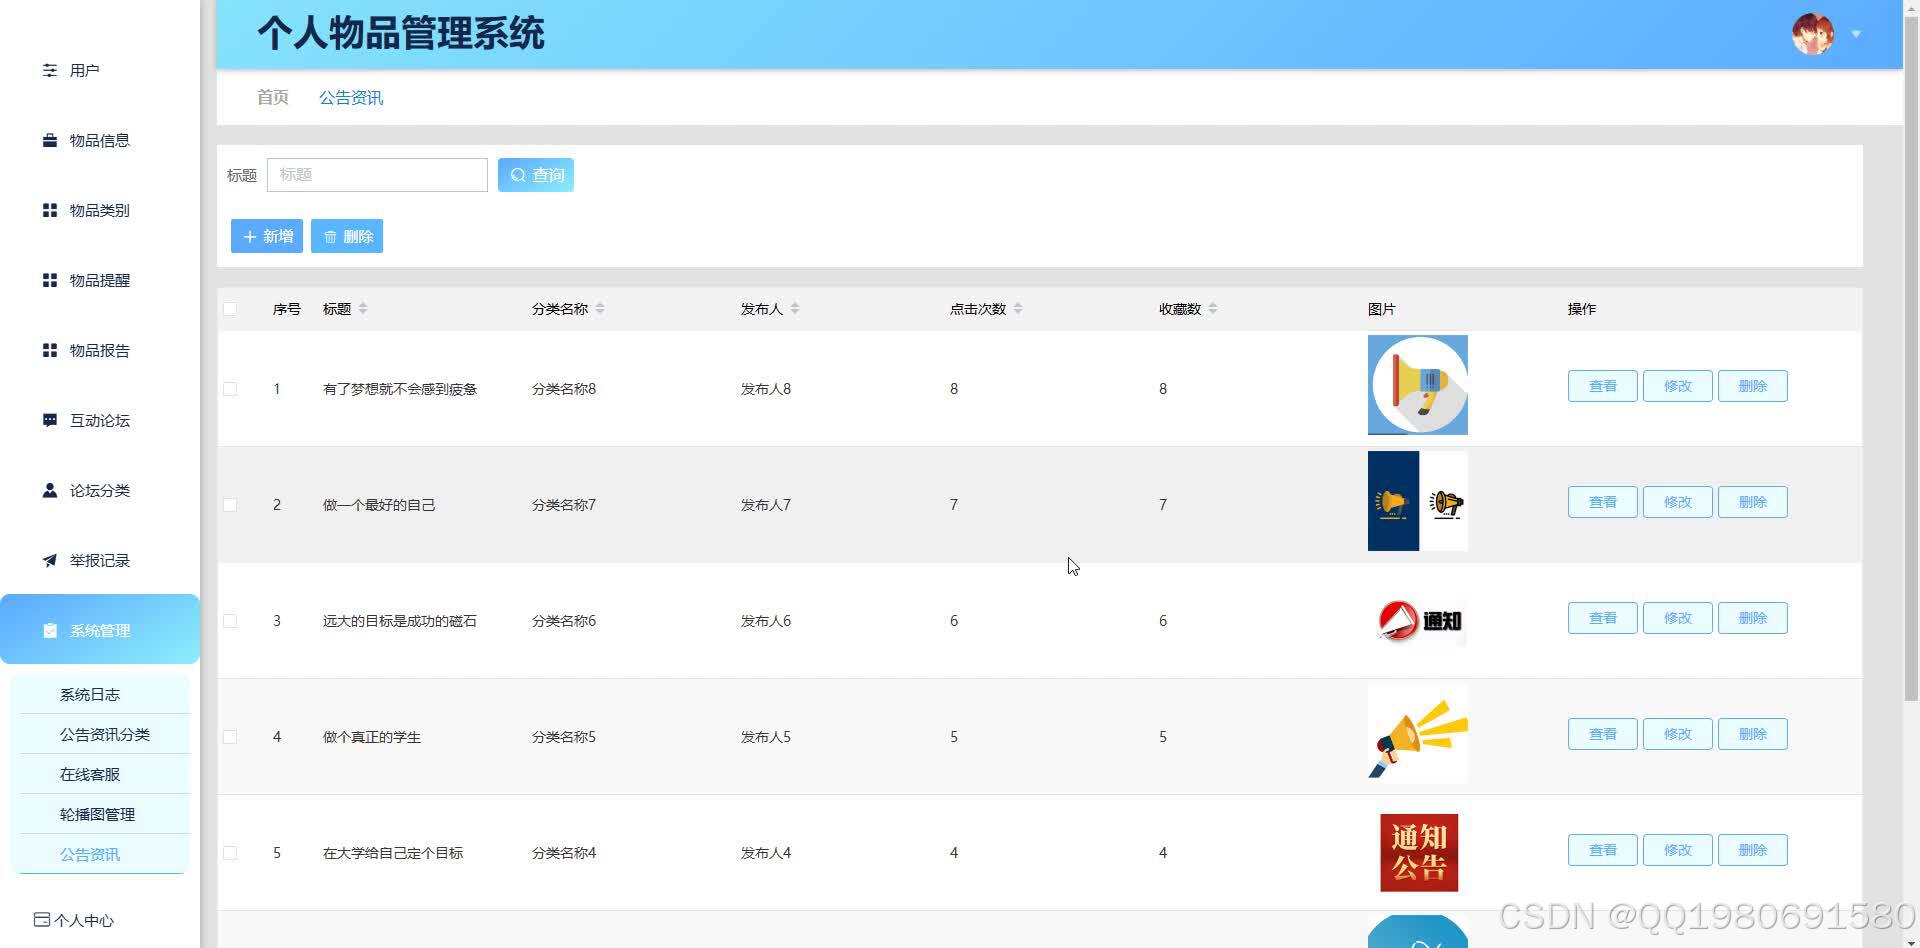This screenshot has width=1920, height=948.
Task: Click 删除 for row 远大的目标是成功的磁石
Action: (1753, 618)
